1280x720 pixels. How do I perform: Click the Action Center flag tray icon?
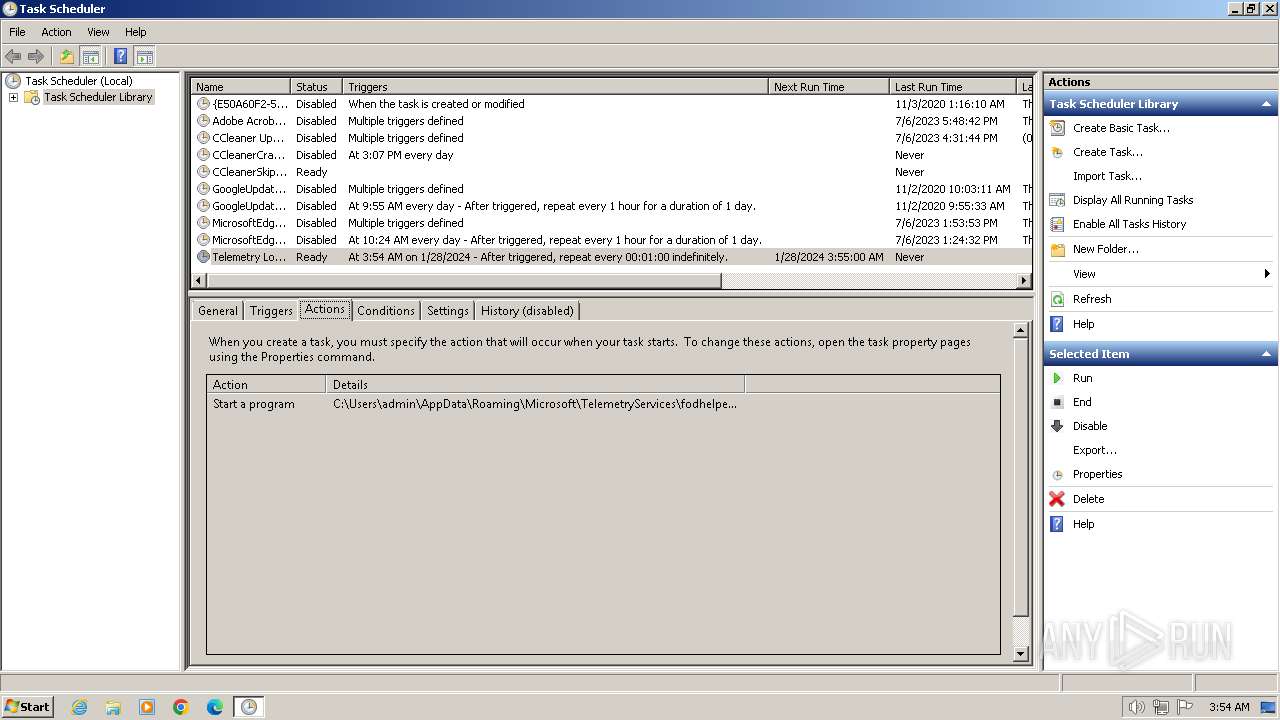1184,707
